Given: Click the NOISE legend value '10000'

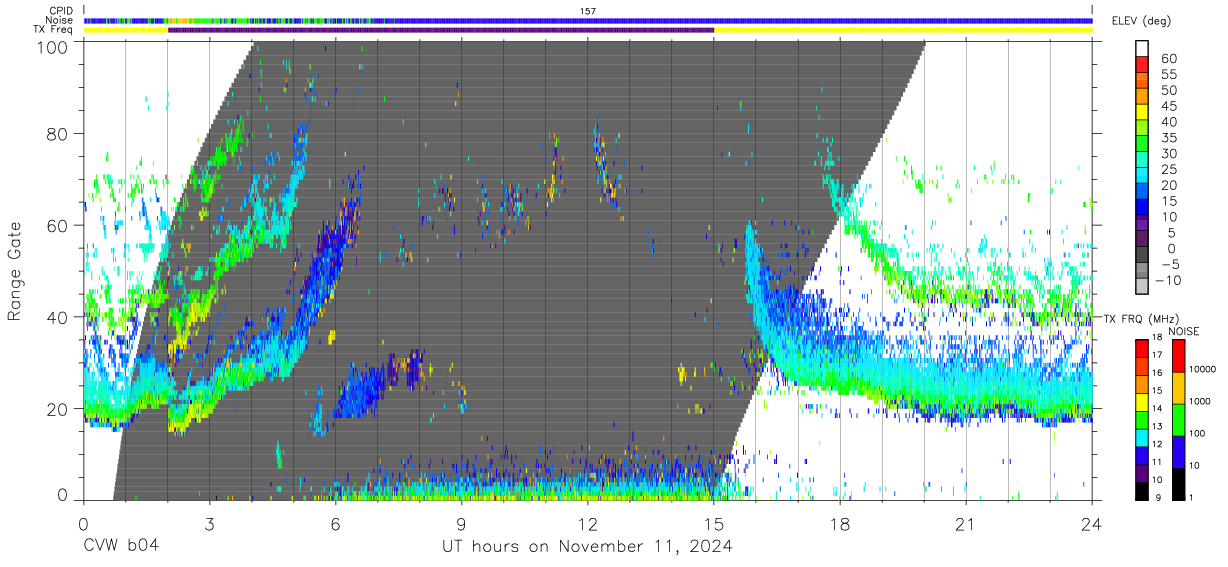Looking at the screenshot, I should click(x=1204, y=370).
